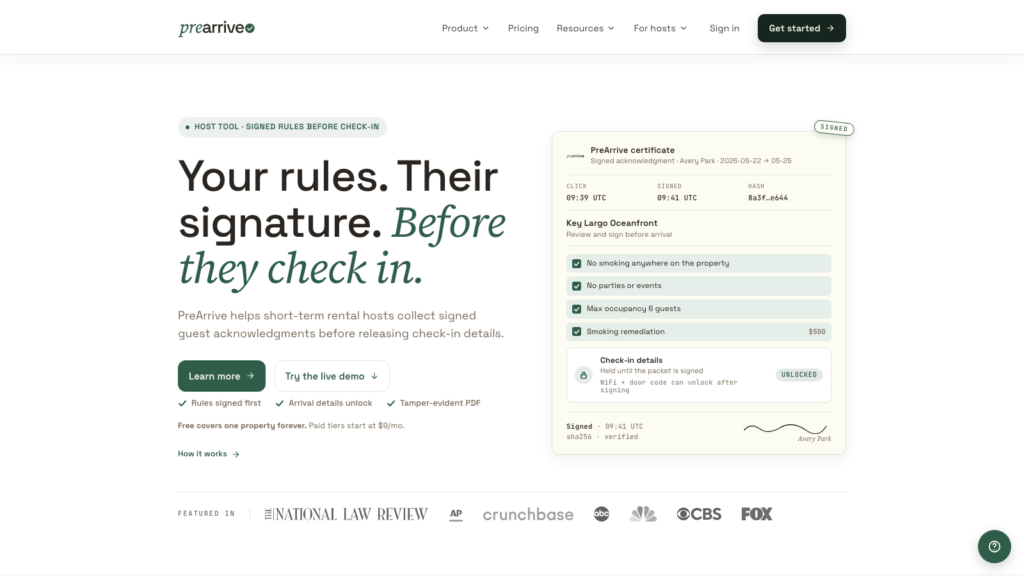Open the For hosts dropdown
The height and width of the screenshot is (576, 1024).
[660, 28]
